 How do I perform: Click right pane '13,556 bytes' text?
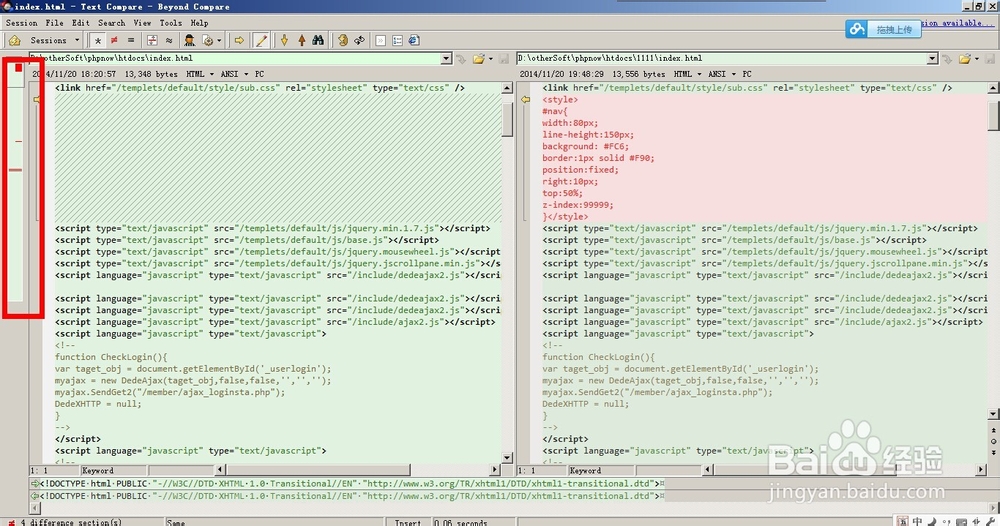[x=638, y=75]
